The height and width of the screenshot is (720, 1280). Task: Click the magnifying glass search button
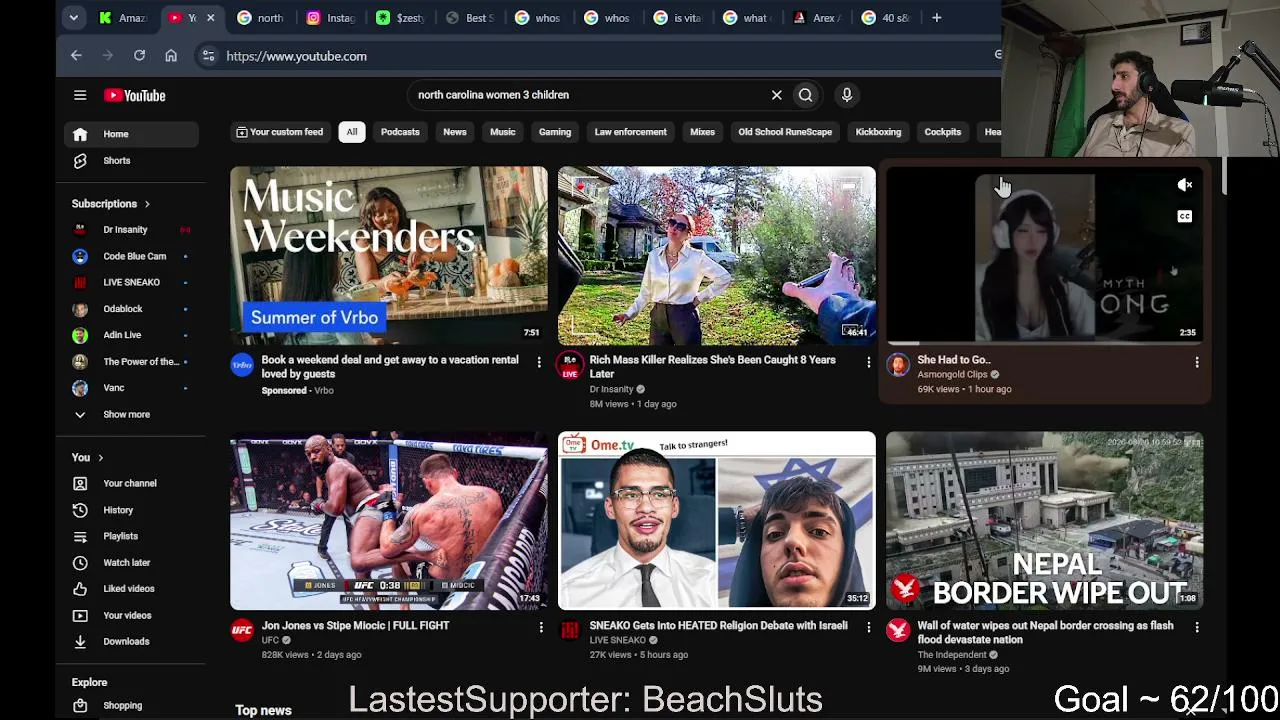(x=805, y=95)
